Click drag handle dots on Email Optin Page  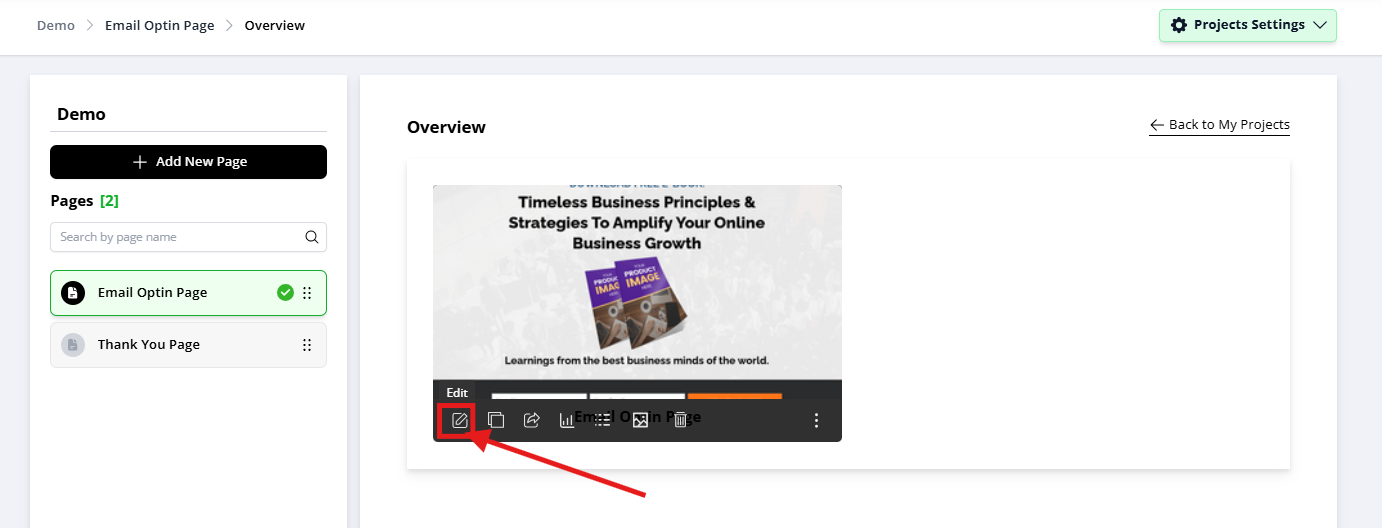[307, 293]
